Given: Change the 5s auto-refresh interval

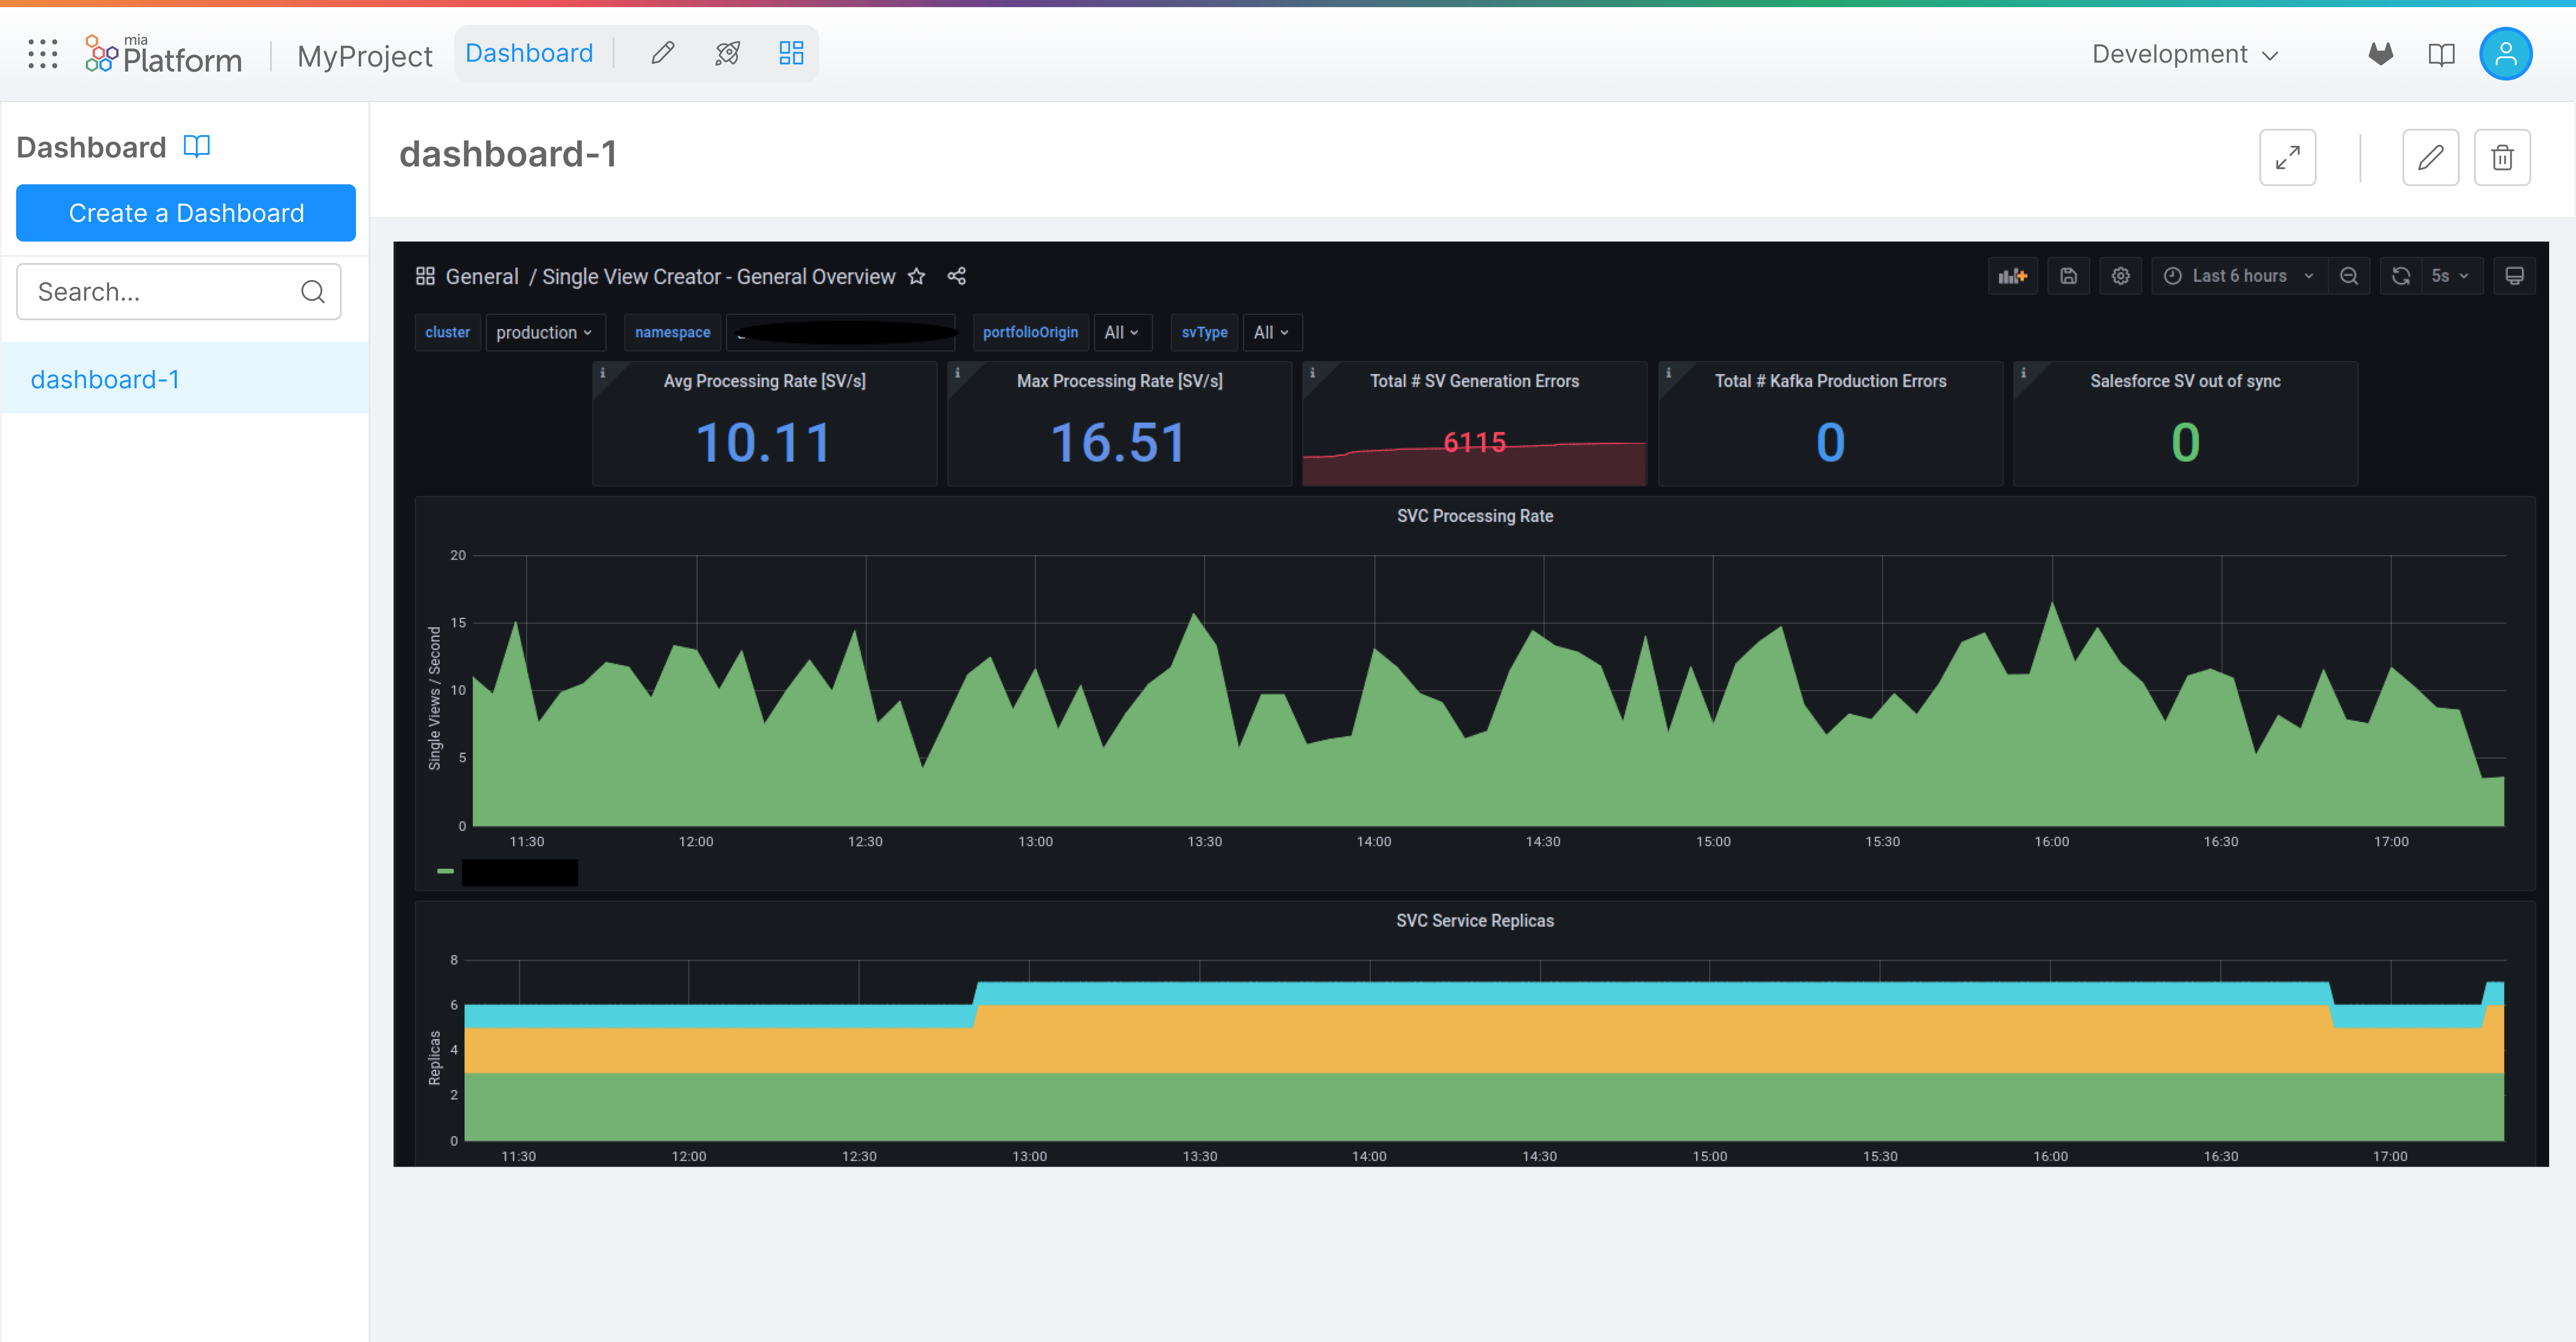Looking at the screenshot, I should click(2441, 276).
